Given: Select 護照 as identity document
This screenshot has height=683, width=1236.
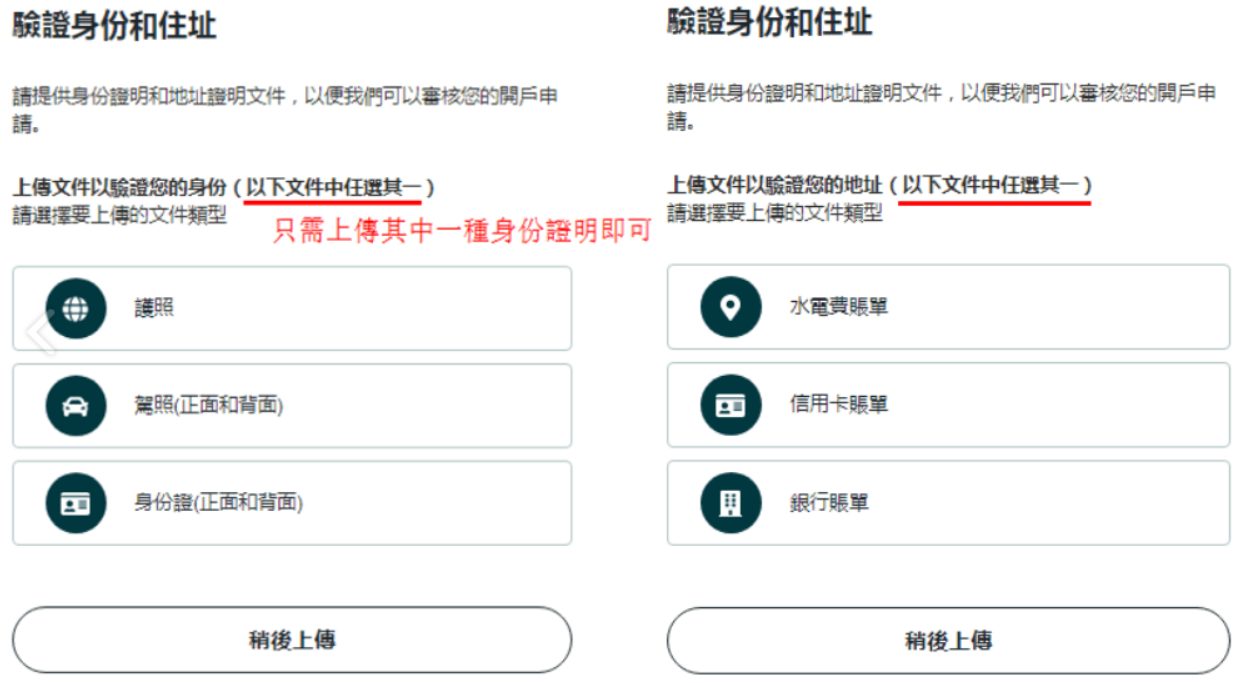Looking at the screenshot, I should [292, 308].
